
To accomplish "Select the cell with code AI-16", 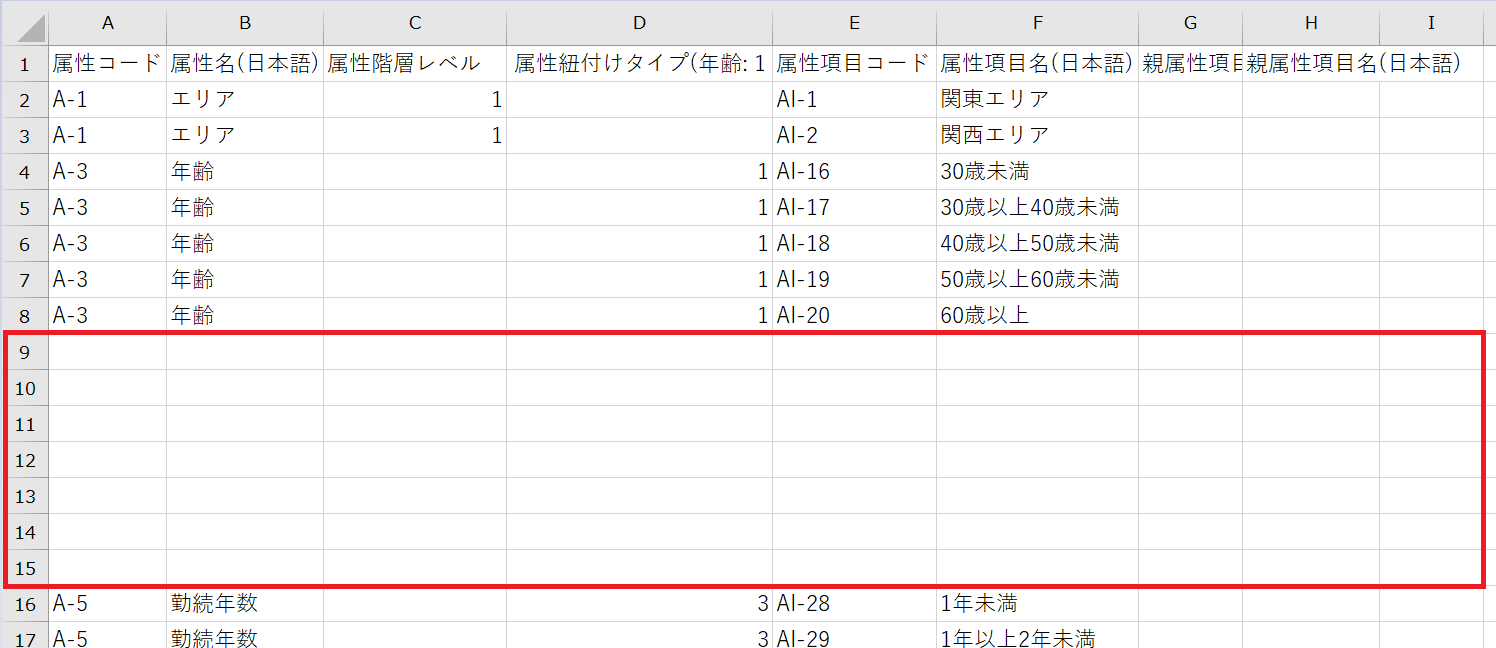I will pyautogui.click(x=854, y=171).
